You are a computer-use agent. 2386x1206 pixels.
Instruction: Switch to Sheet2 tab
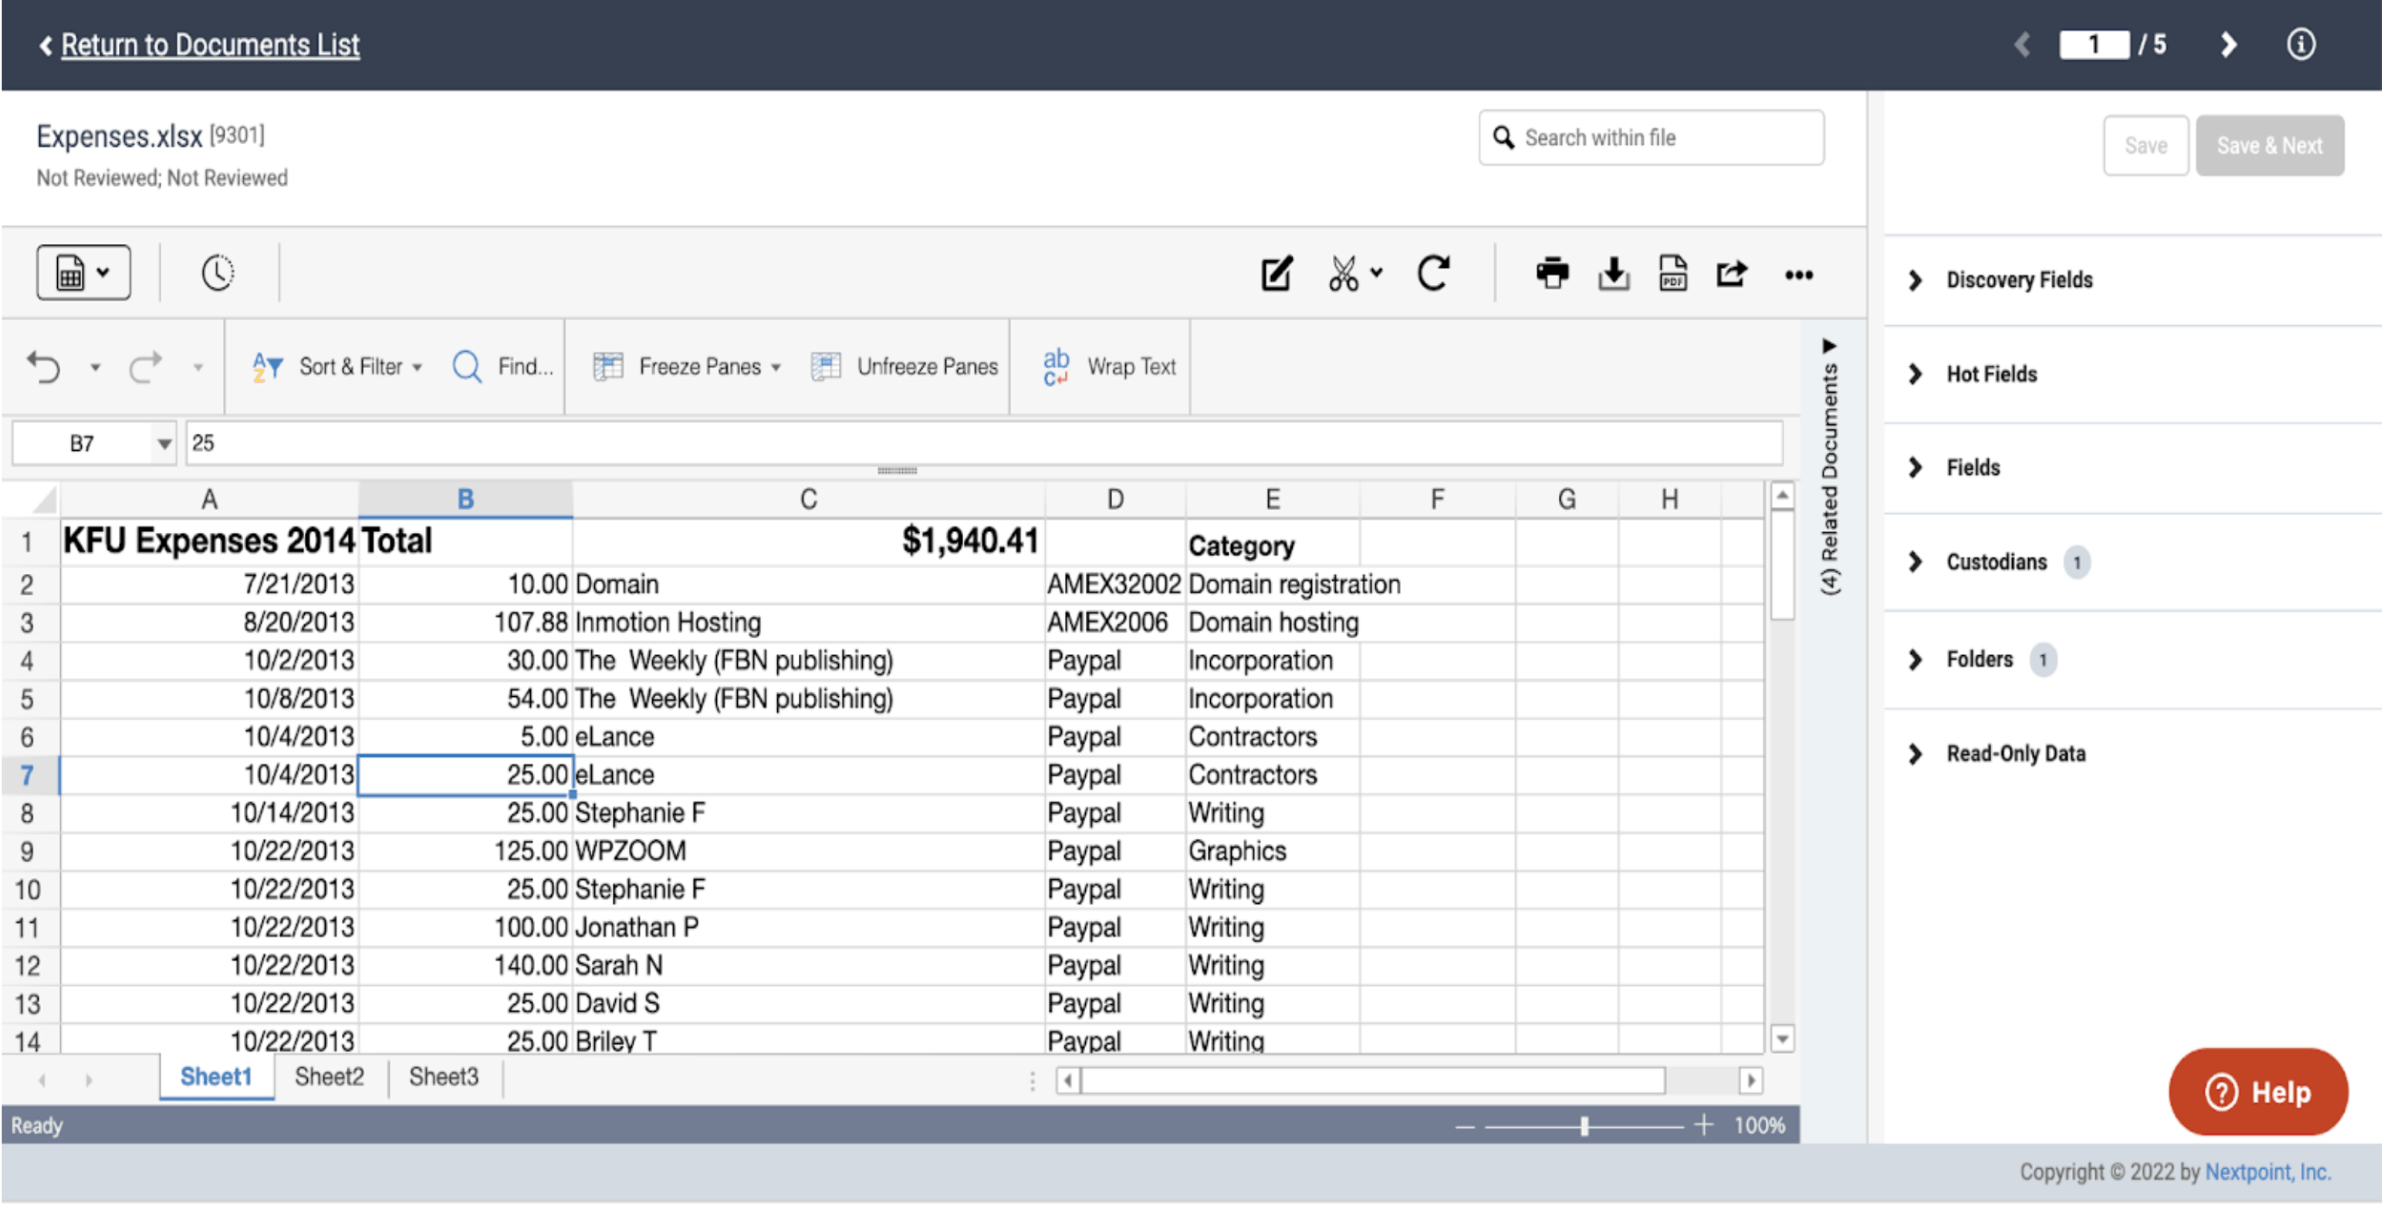(x=328, y=1077)
